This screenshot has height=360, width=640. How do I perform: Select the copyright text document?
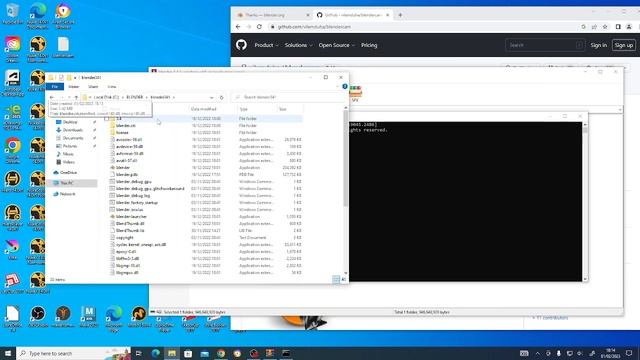[x=124, y=238]
